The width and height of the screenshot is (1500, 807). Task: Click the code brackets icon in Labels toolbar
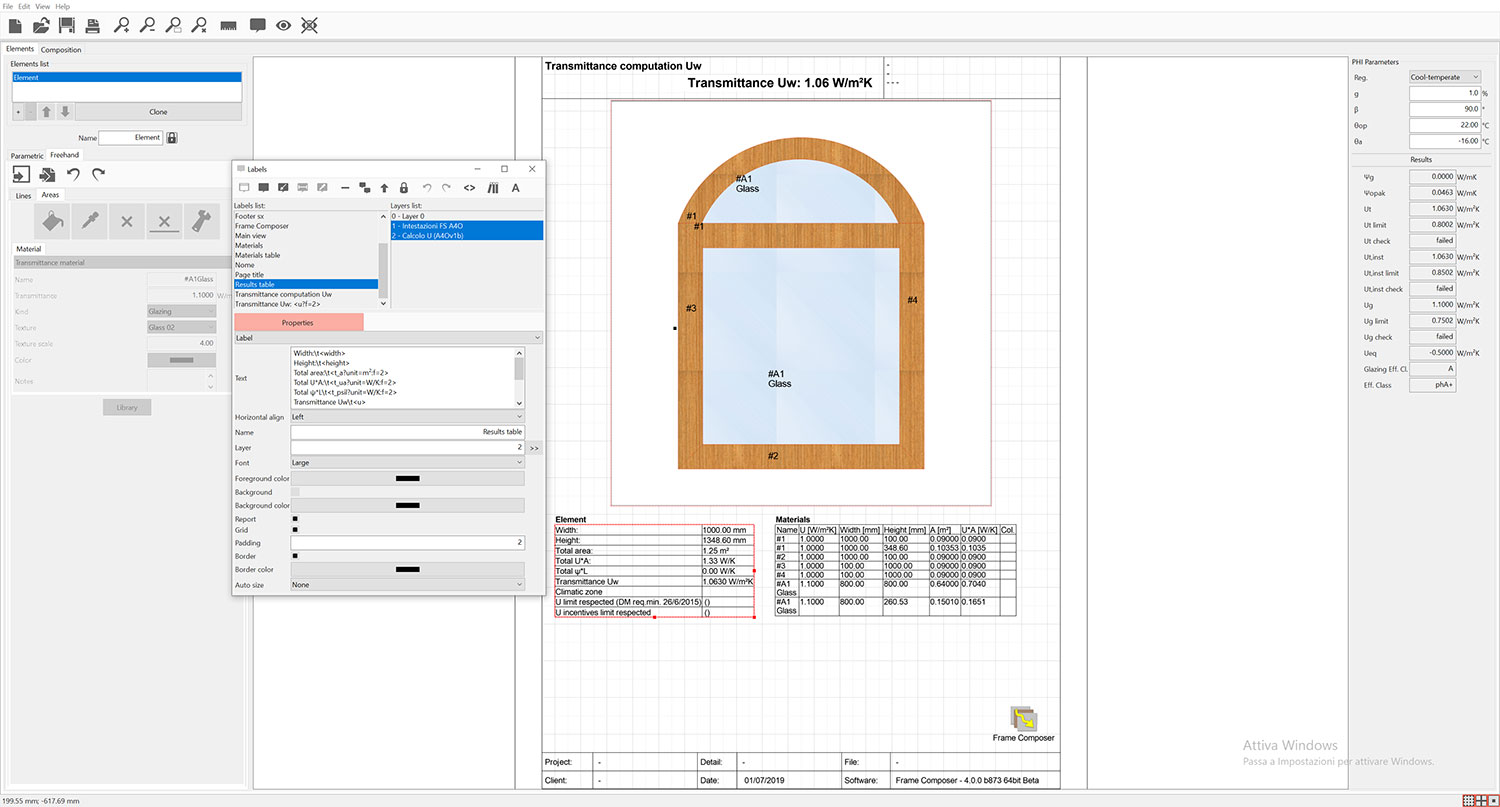tap(469, 188)
